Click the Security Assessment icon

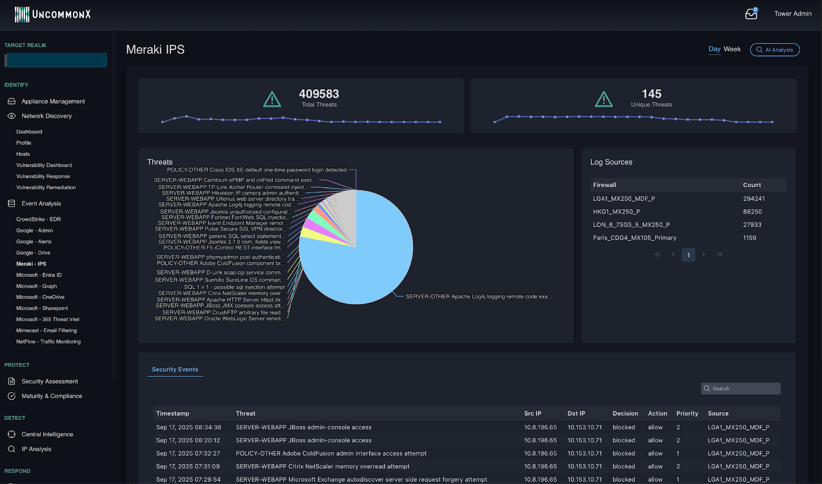12,381
